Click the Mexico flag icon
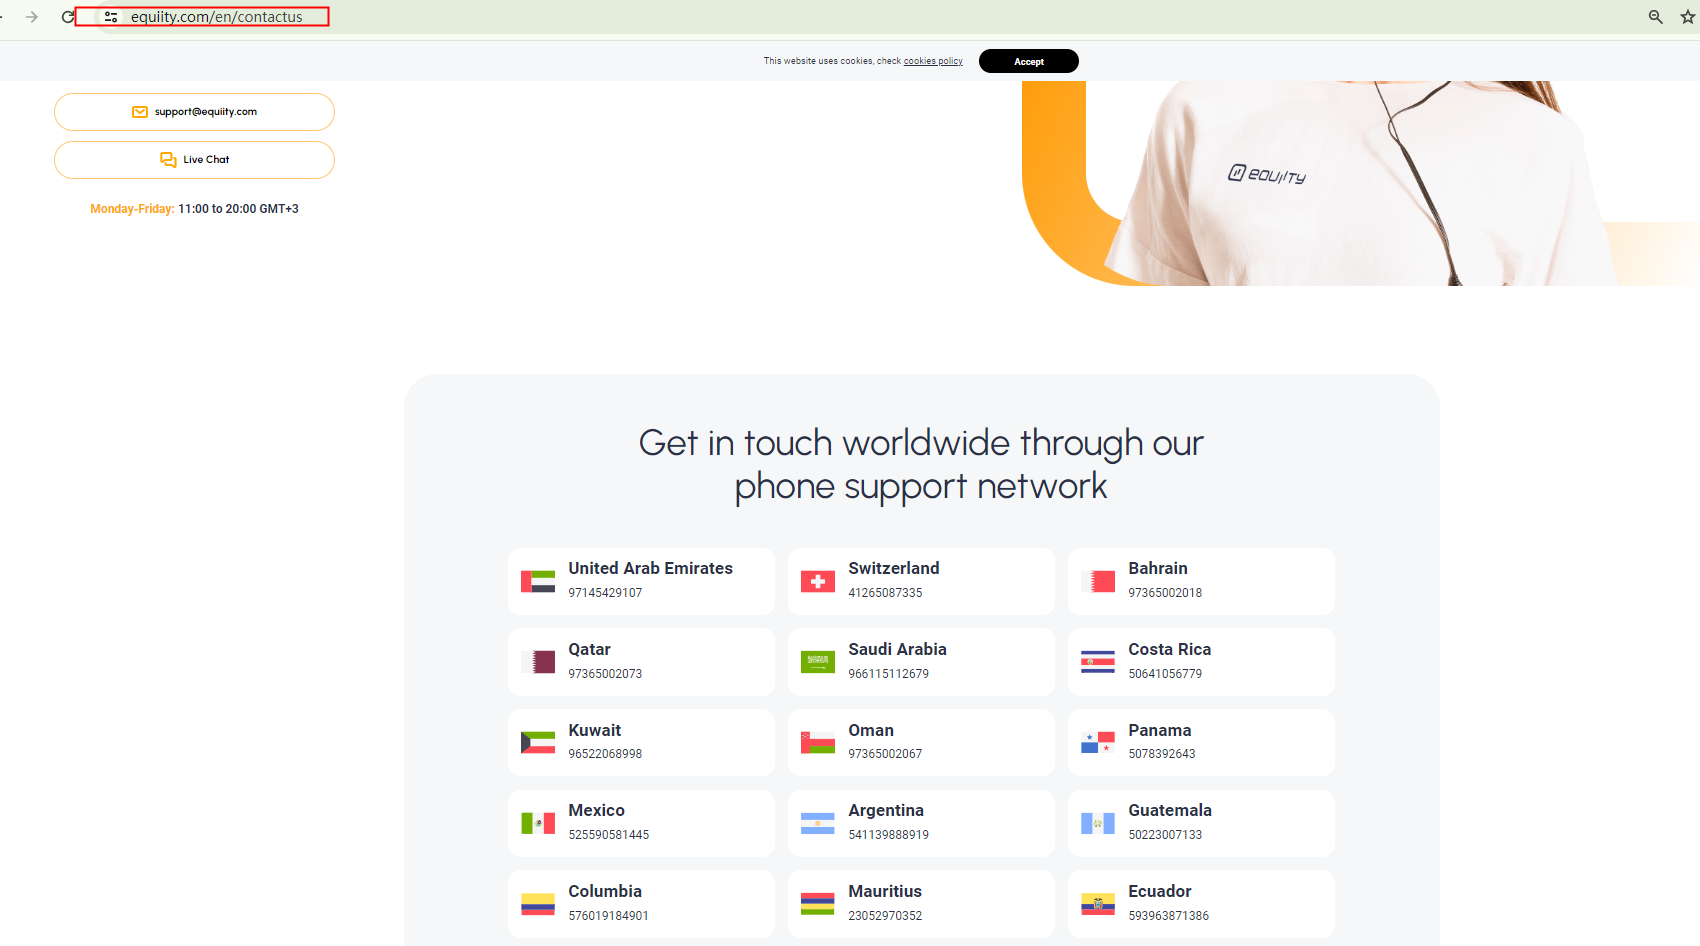Image resolution: width=1700 pixels, height=946 pixels. pyautogui.click(x=538, y=823)
